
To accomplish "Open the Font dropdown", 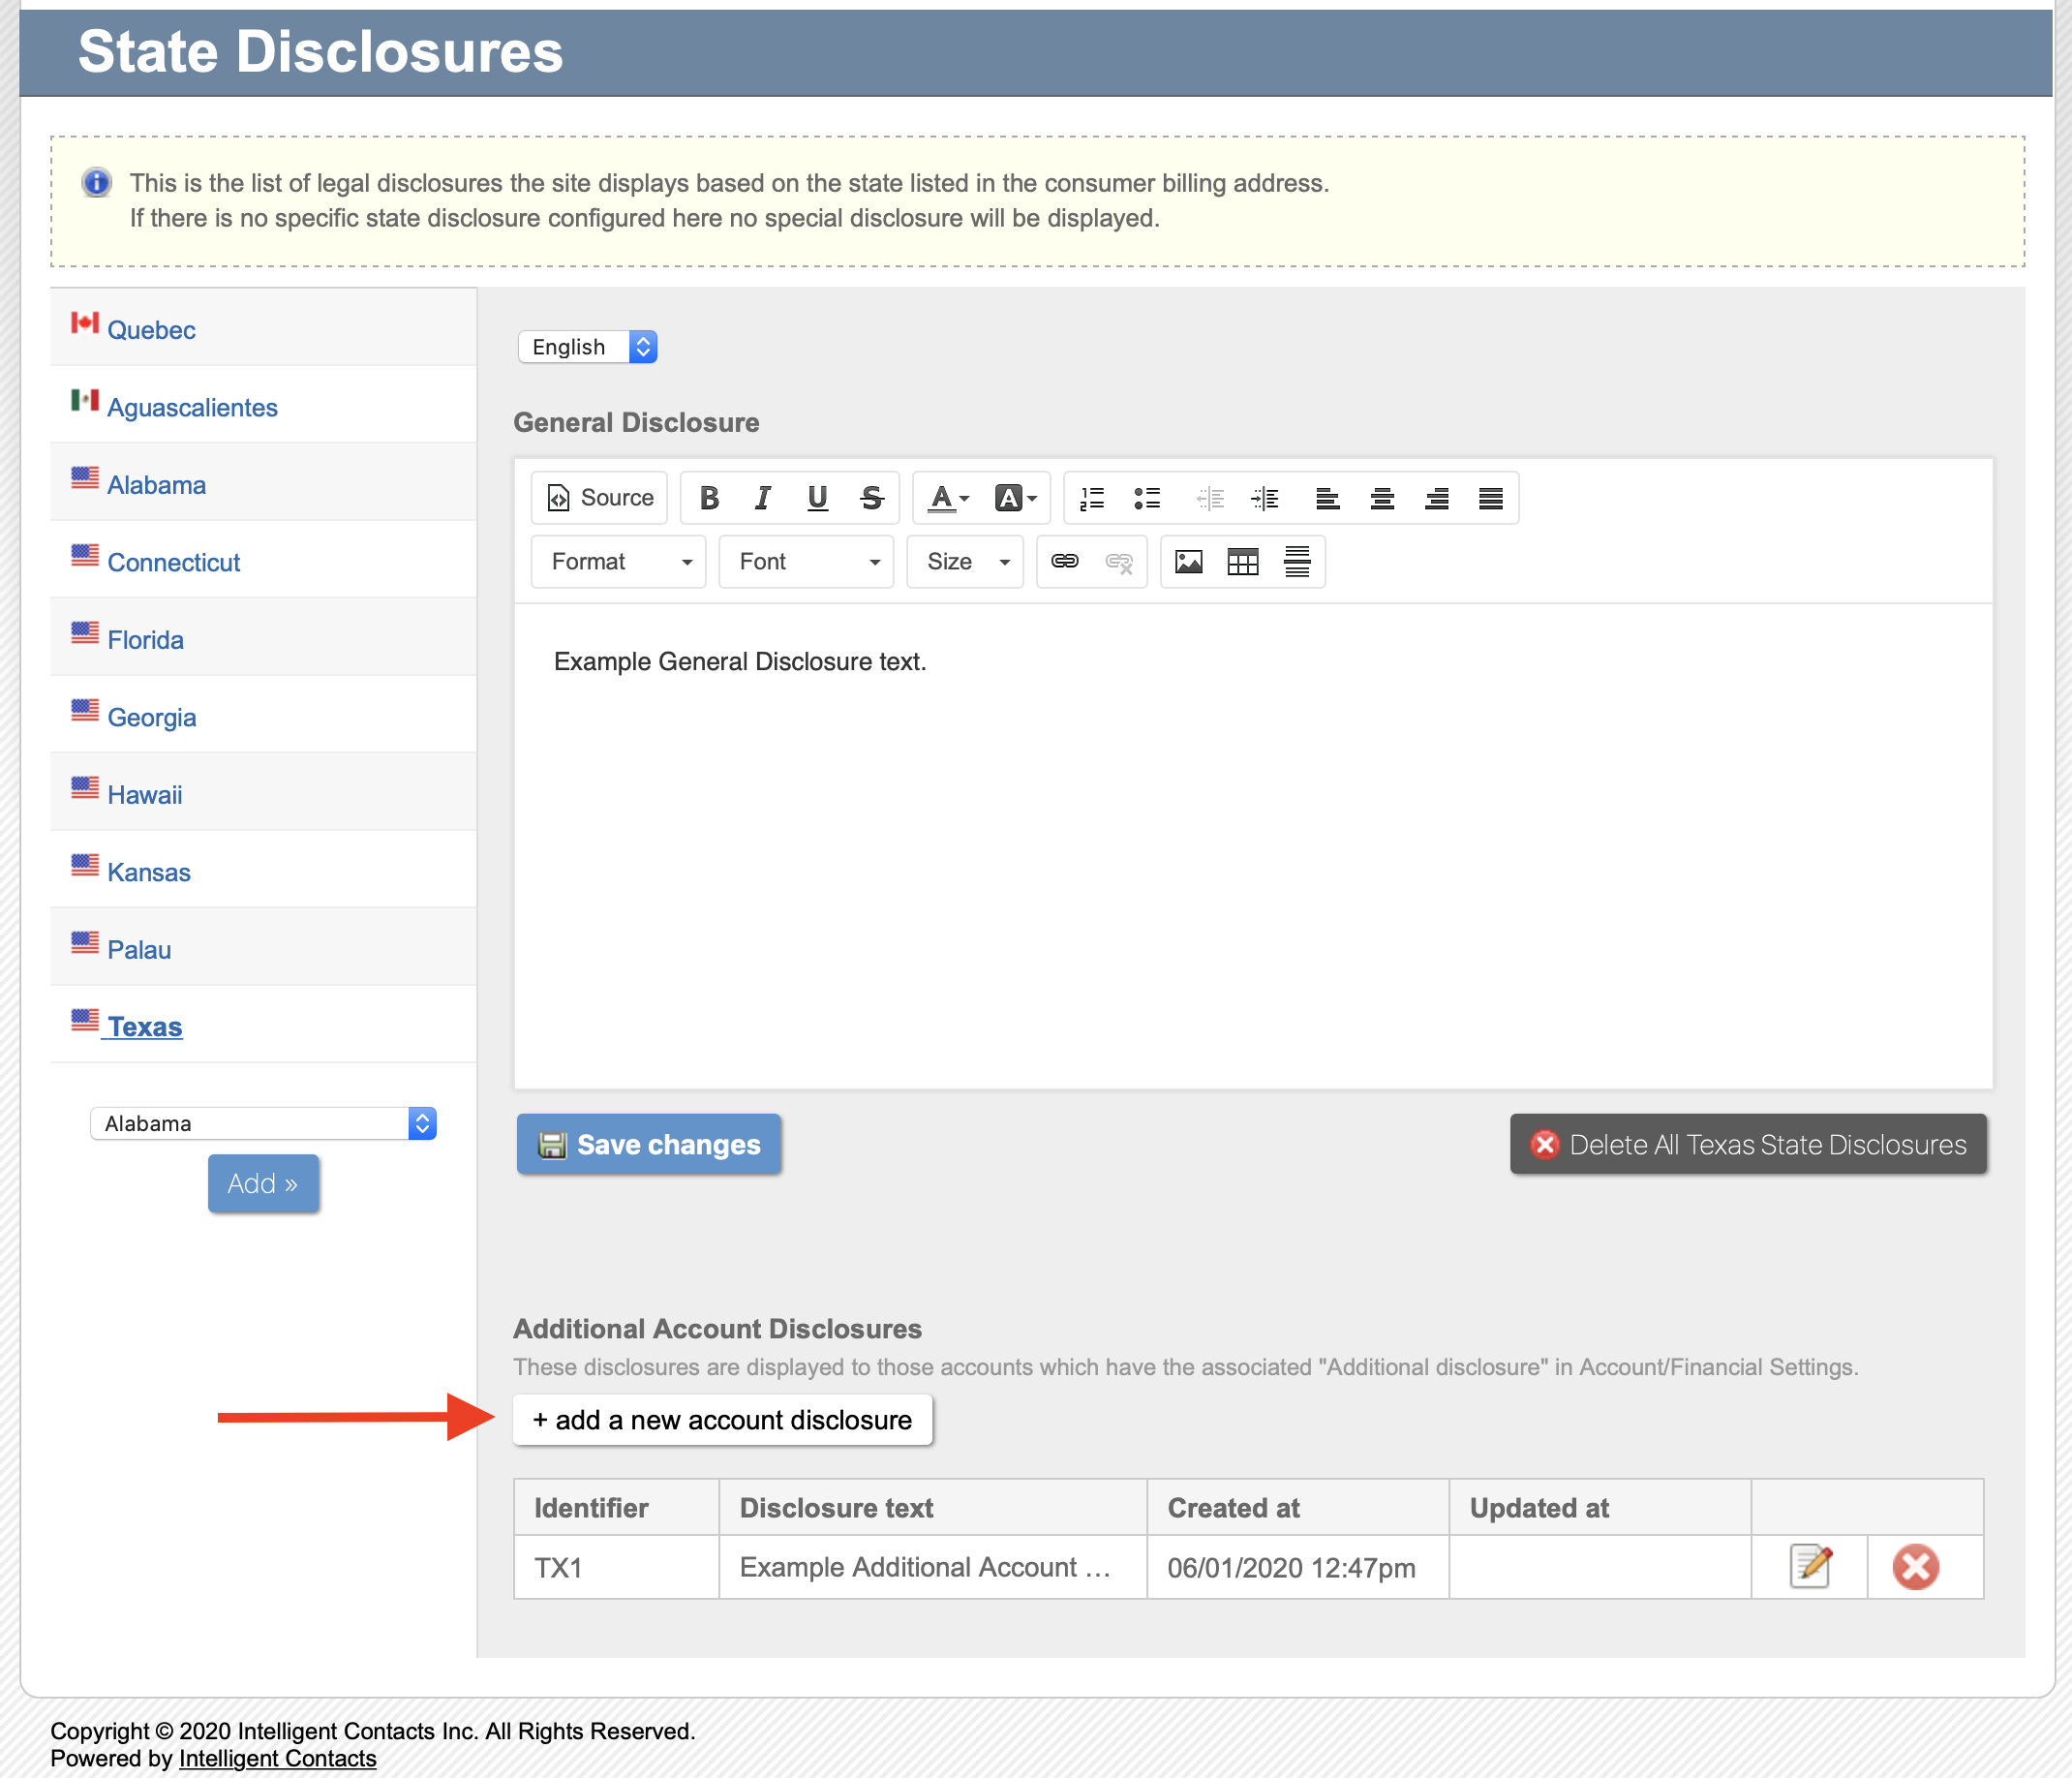I will pyautogui.click(x=806, y=562).
